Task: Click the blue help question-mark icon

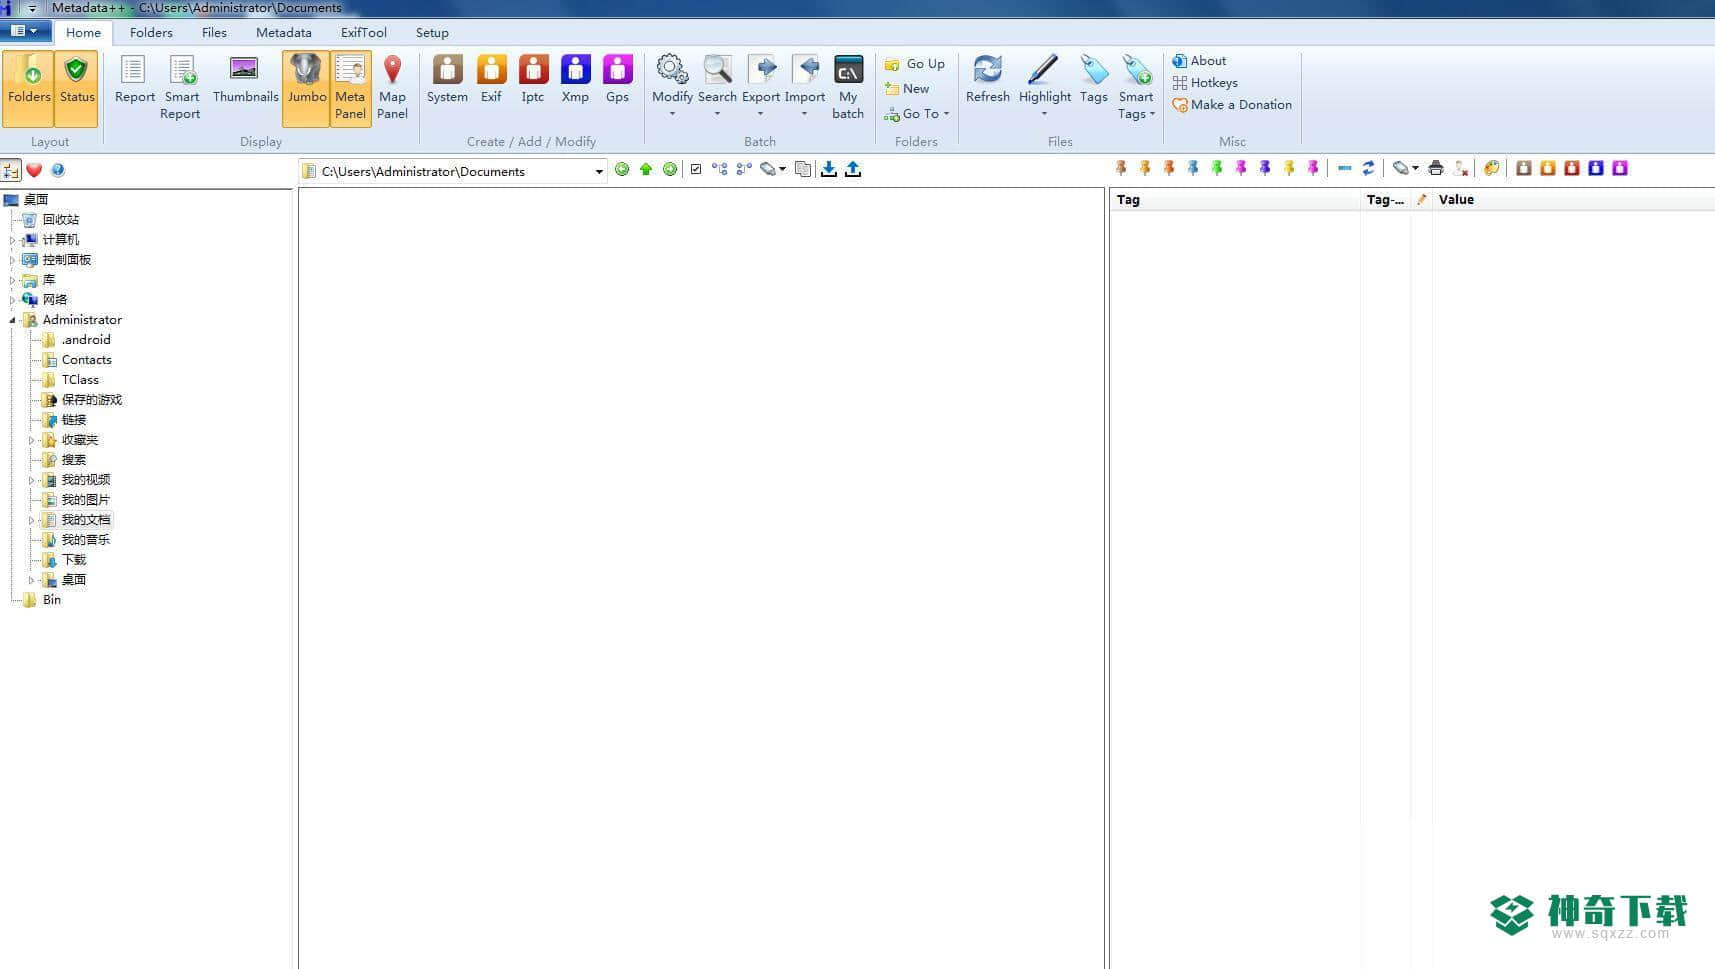Action: 58,171
